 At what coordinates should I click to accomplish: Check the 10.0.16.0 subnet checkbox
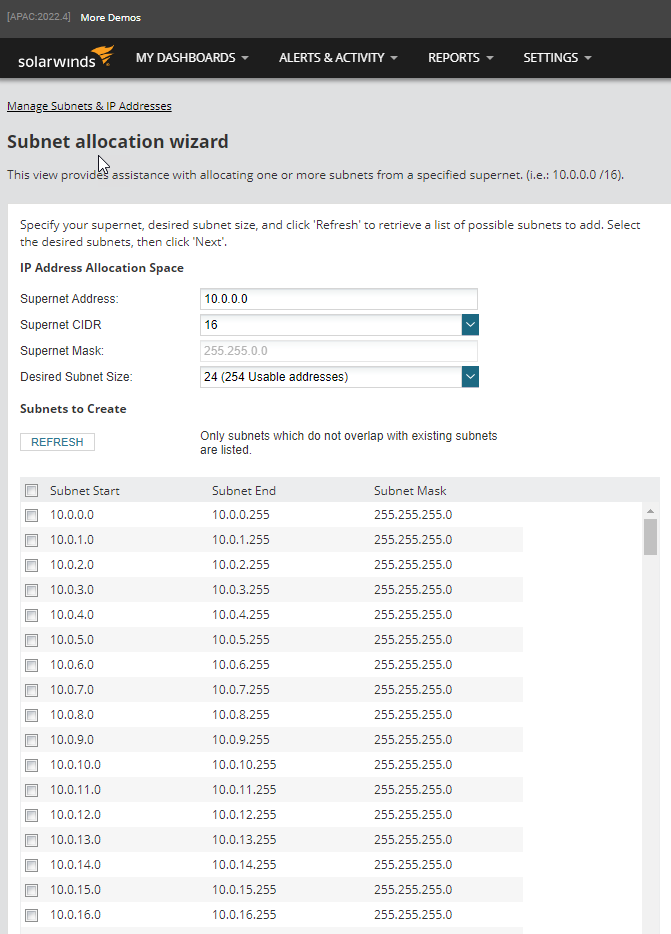tap(32, 916)
